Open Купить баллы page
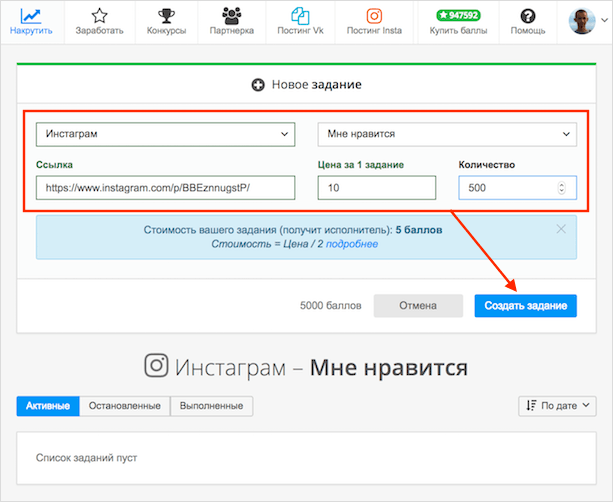613x502 pixels. pos(458,30)
